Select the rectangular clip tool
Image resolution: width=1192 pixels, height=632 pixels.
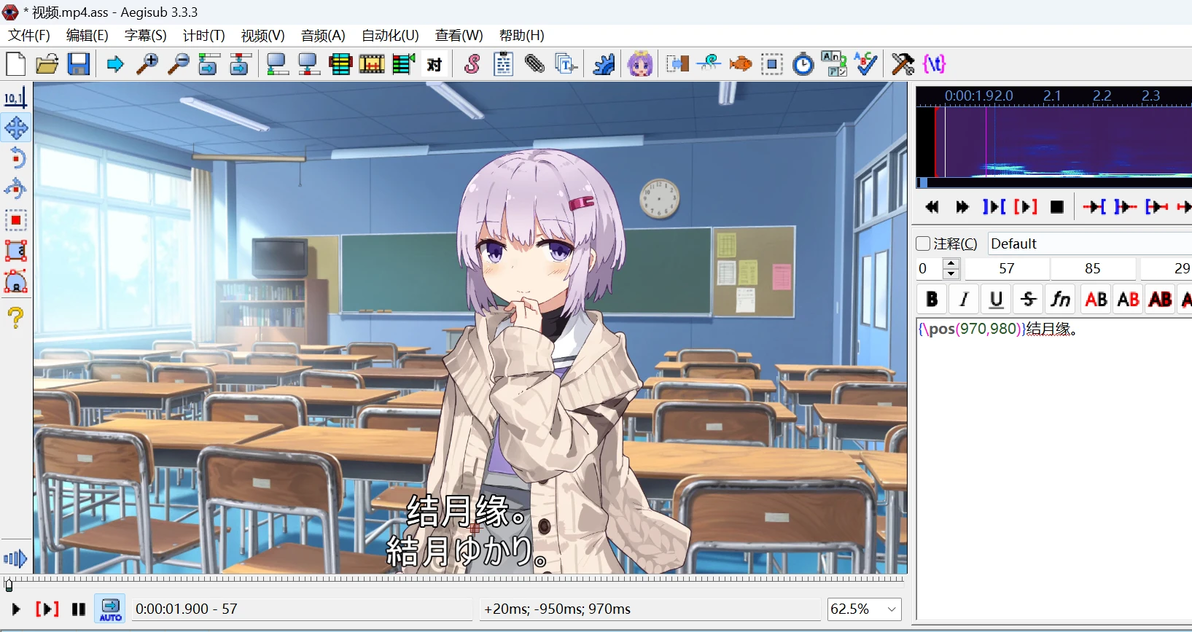tap(16, 250)
